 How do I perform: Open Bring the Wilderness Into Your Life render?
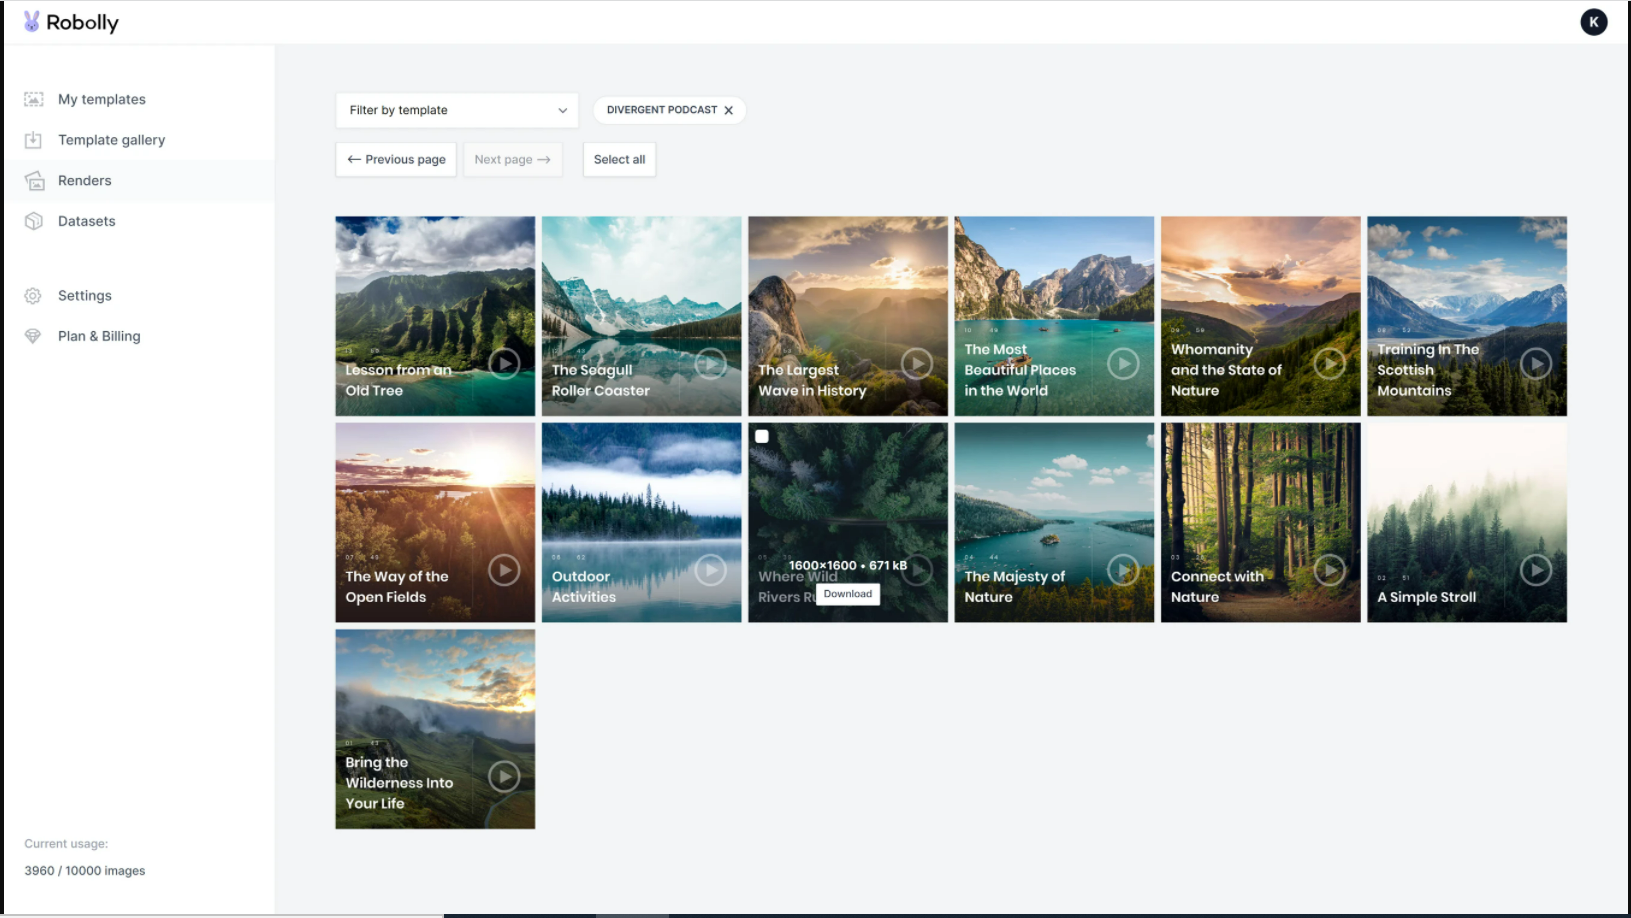point(435,728)
